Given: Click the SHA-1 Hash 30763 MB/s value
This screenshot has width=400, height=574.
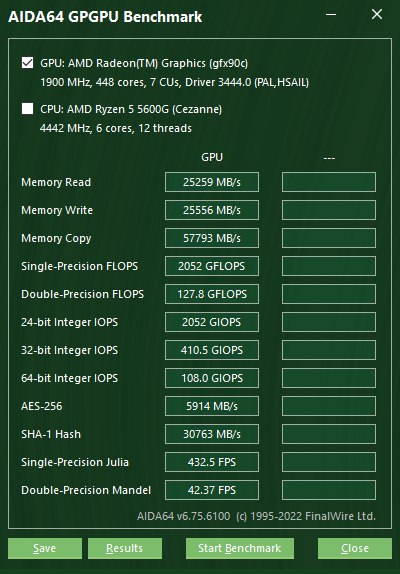Looking at the screenshot, I should [x=212, y=434].
